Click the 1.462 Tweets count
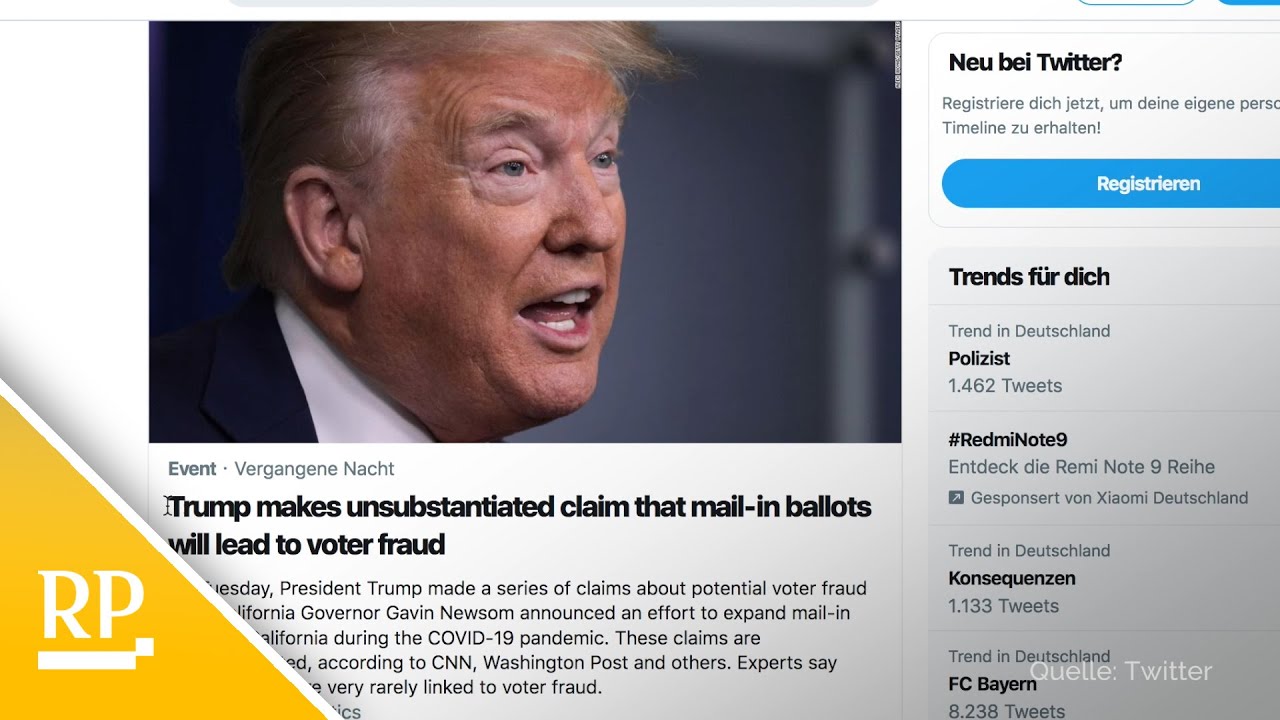 tap(1005, 386)
